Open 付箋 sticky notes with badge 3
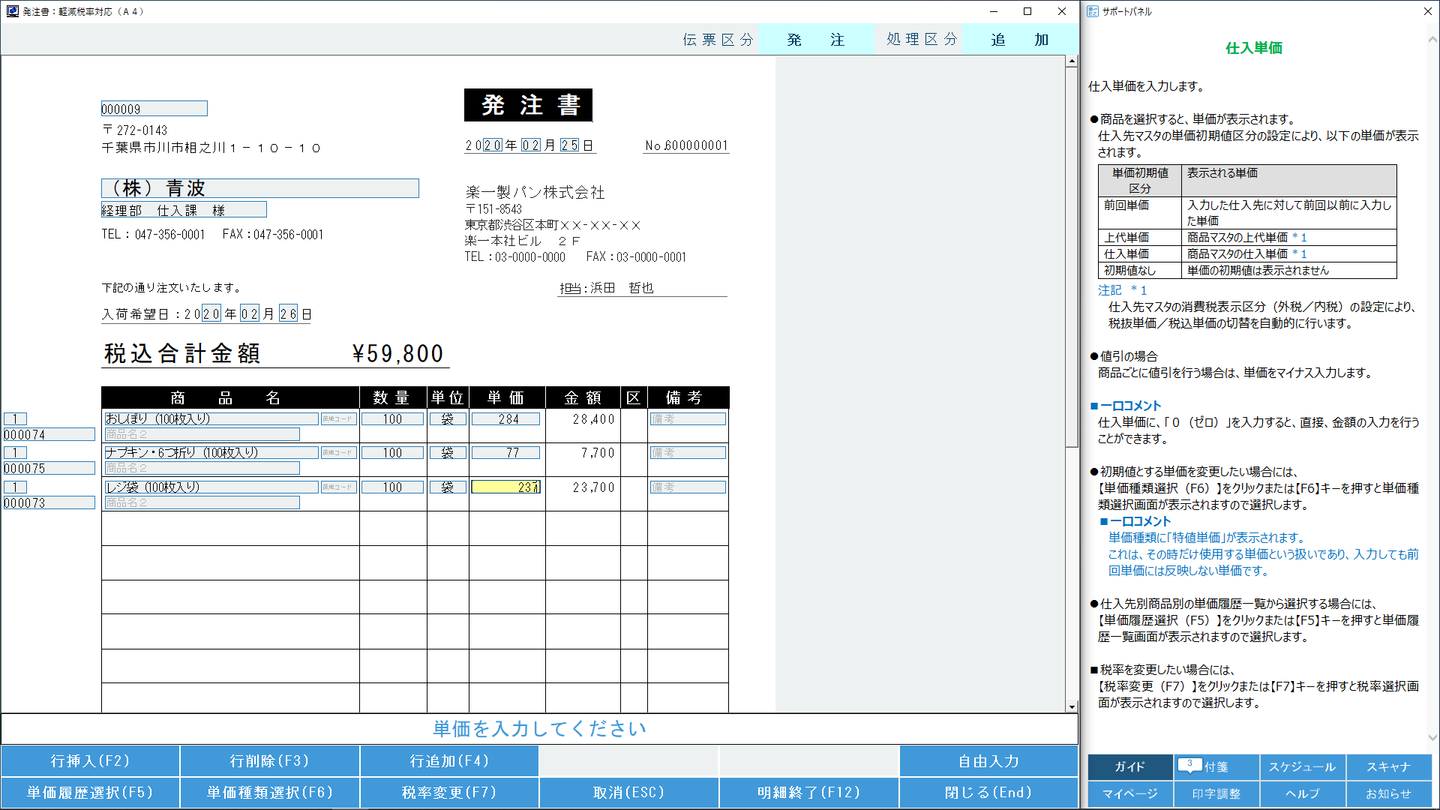Viewport: 1440px width, 810px height. [x=1205, y=767]
